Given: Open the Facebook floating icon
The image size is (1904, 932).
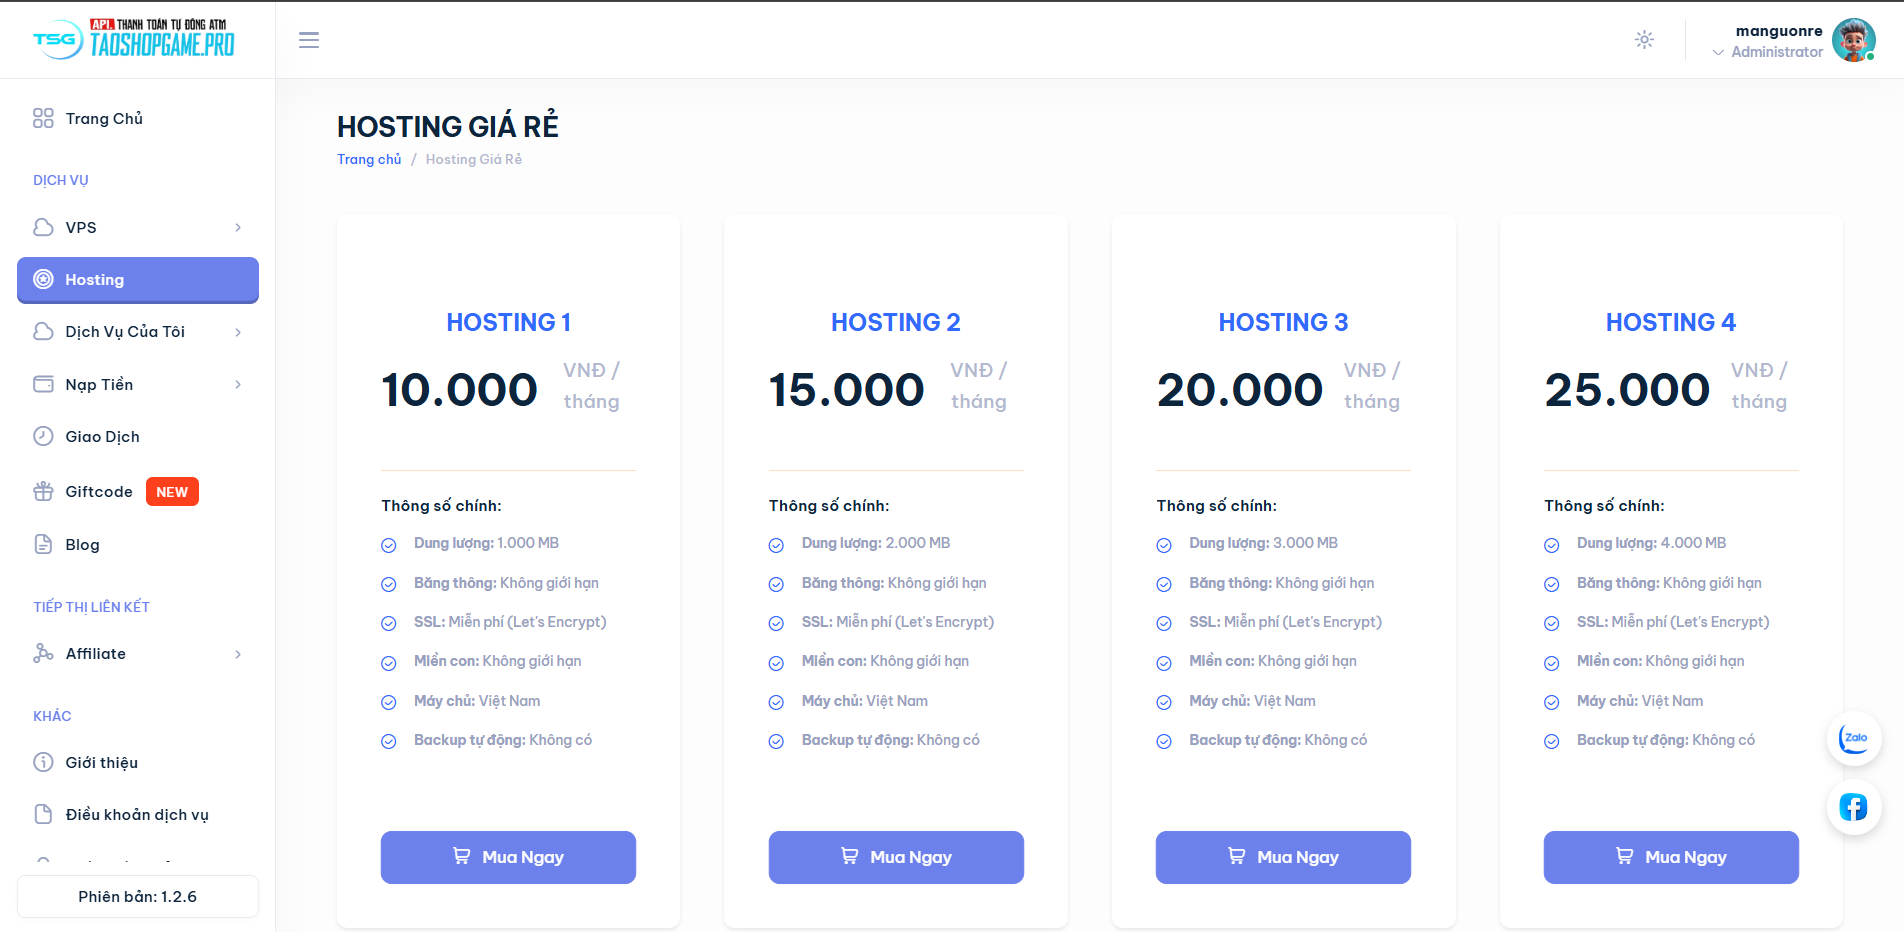Looking at the screenshot, I should [1854, 807].
